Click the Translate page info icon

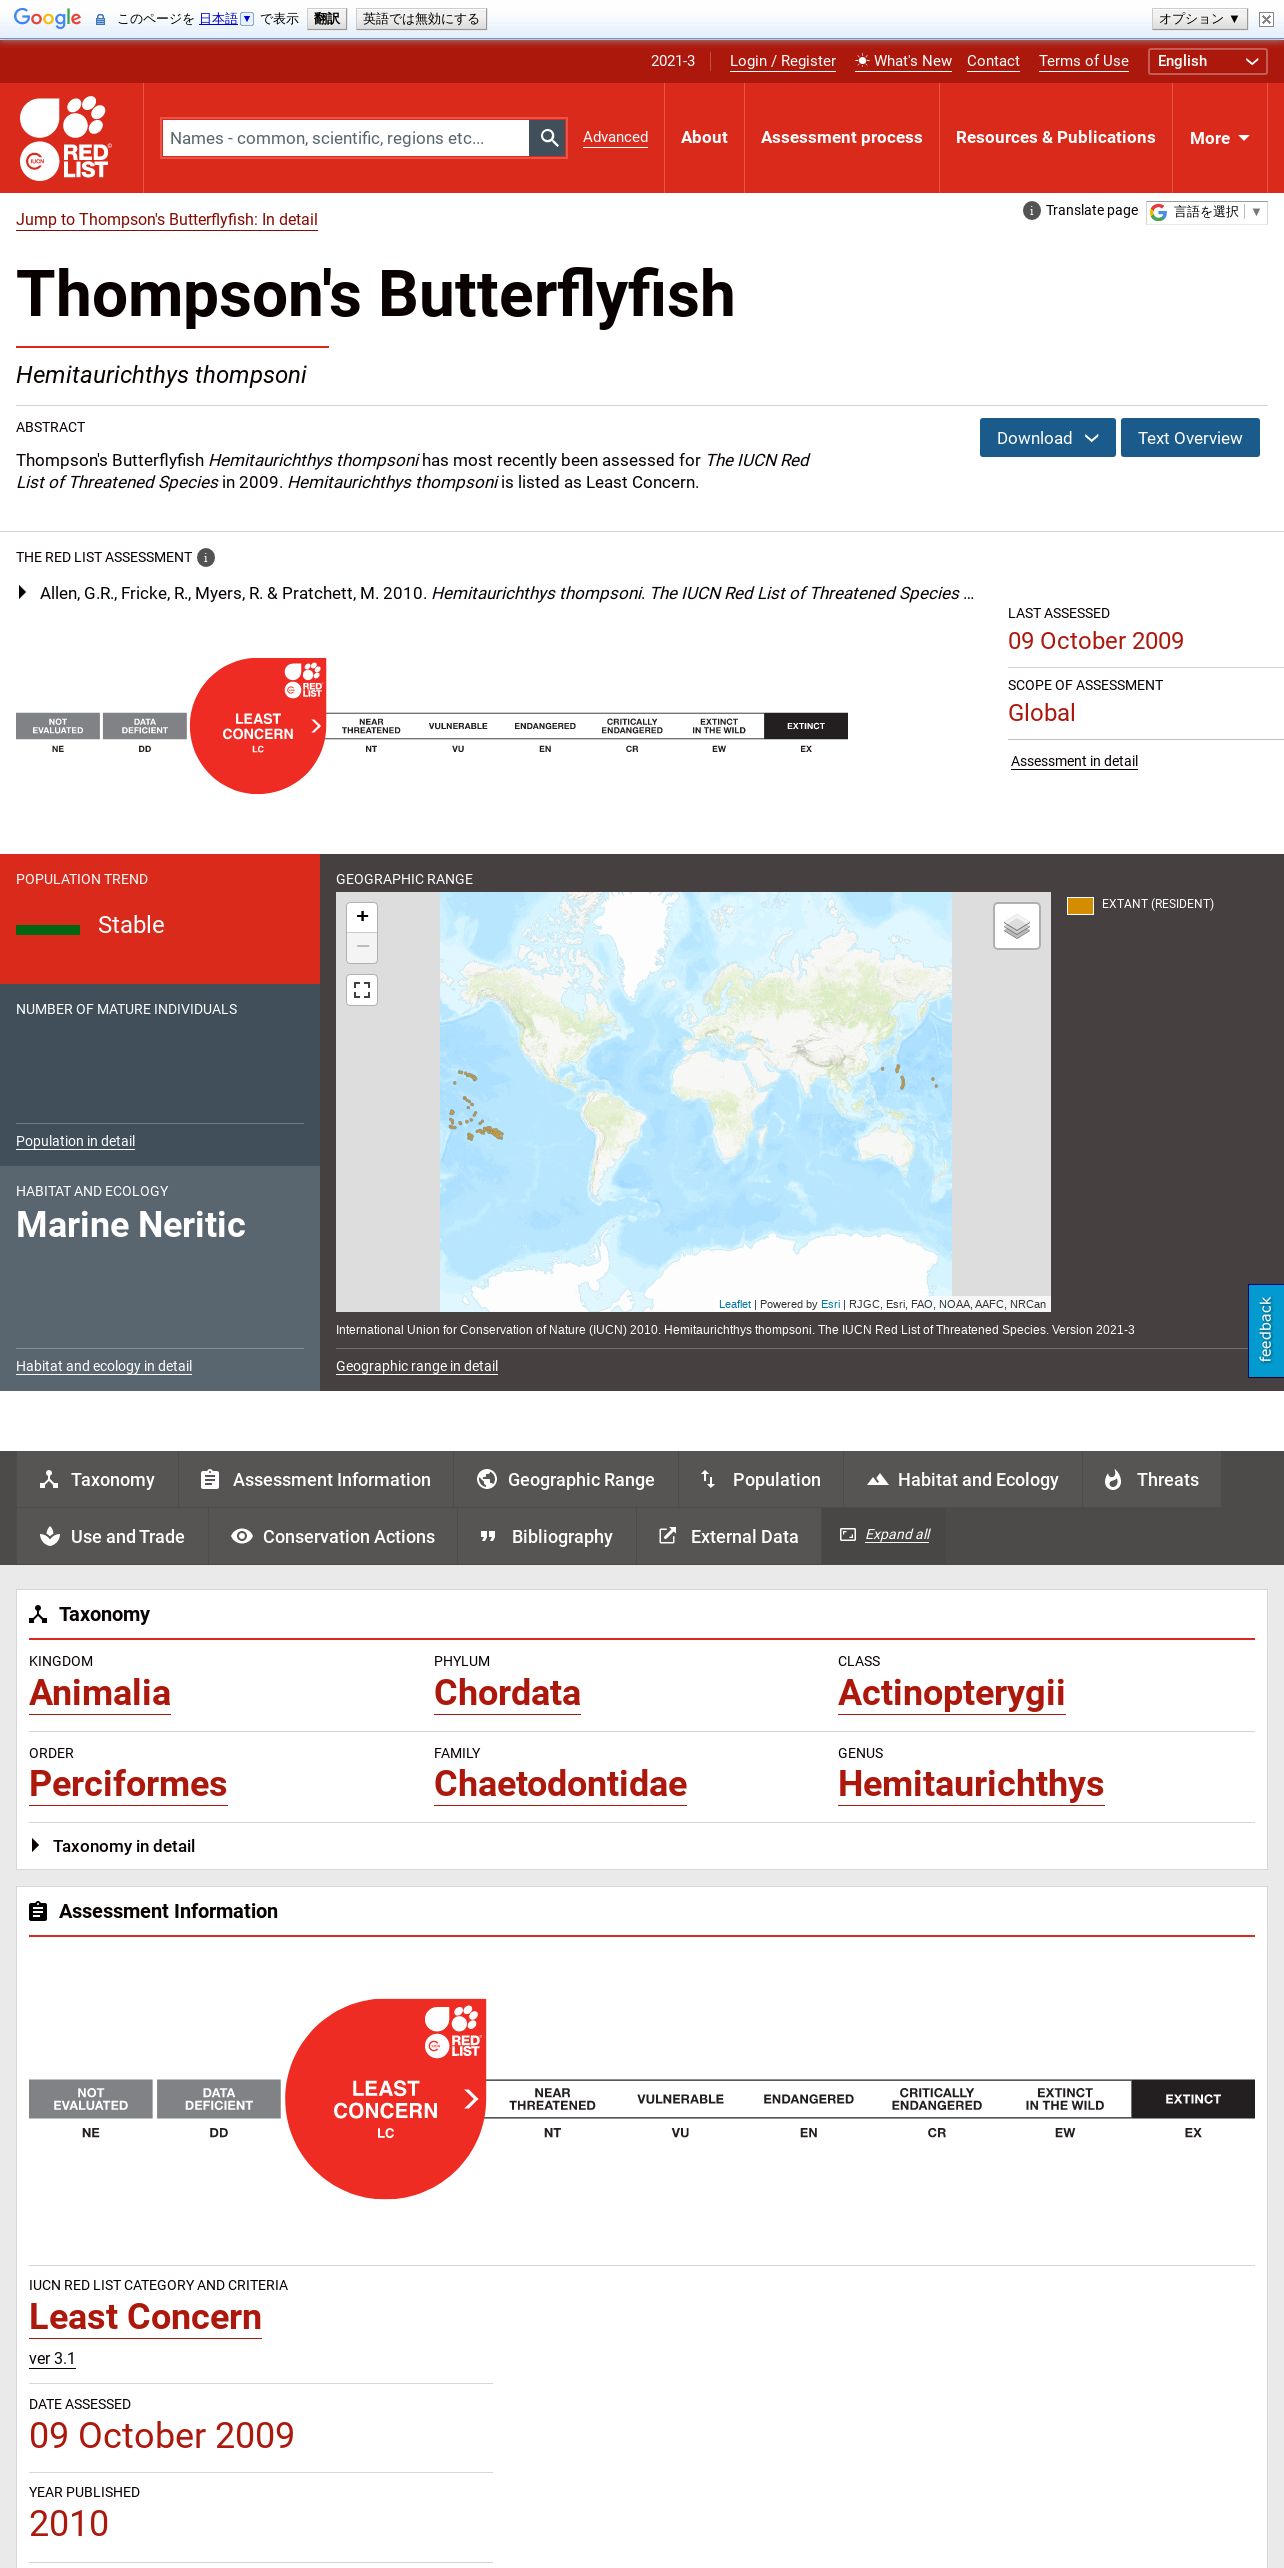click(x=1031, y=211)
